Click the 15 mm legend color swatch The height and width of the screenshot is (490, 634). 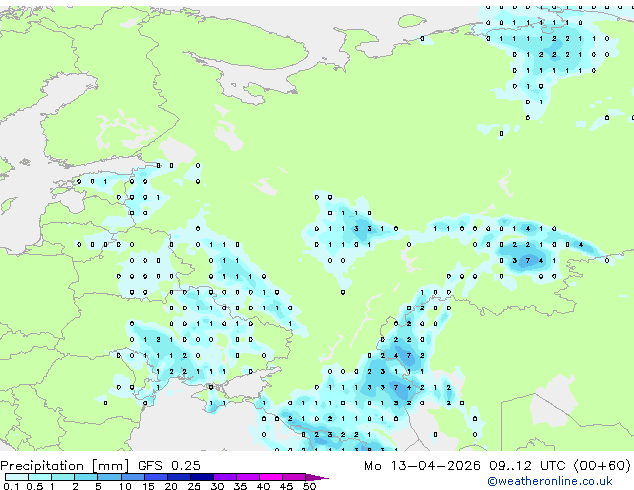(x=155, y=477)
